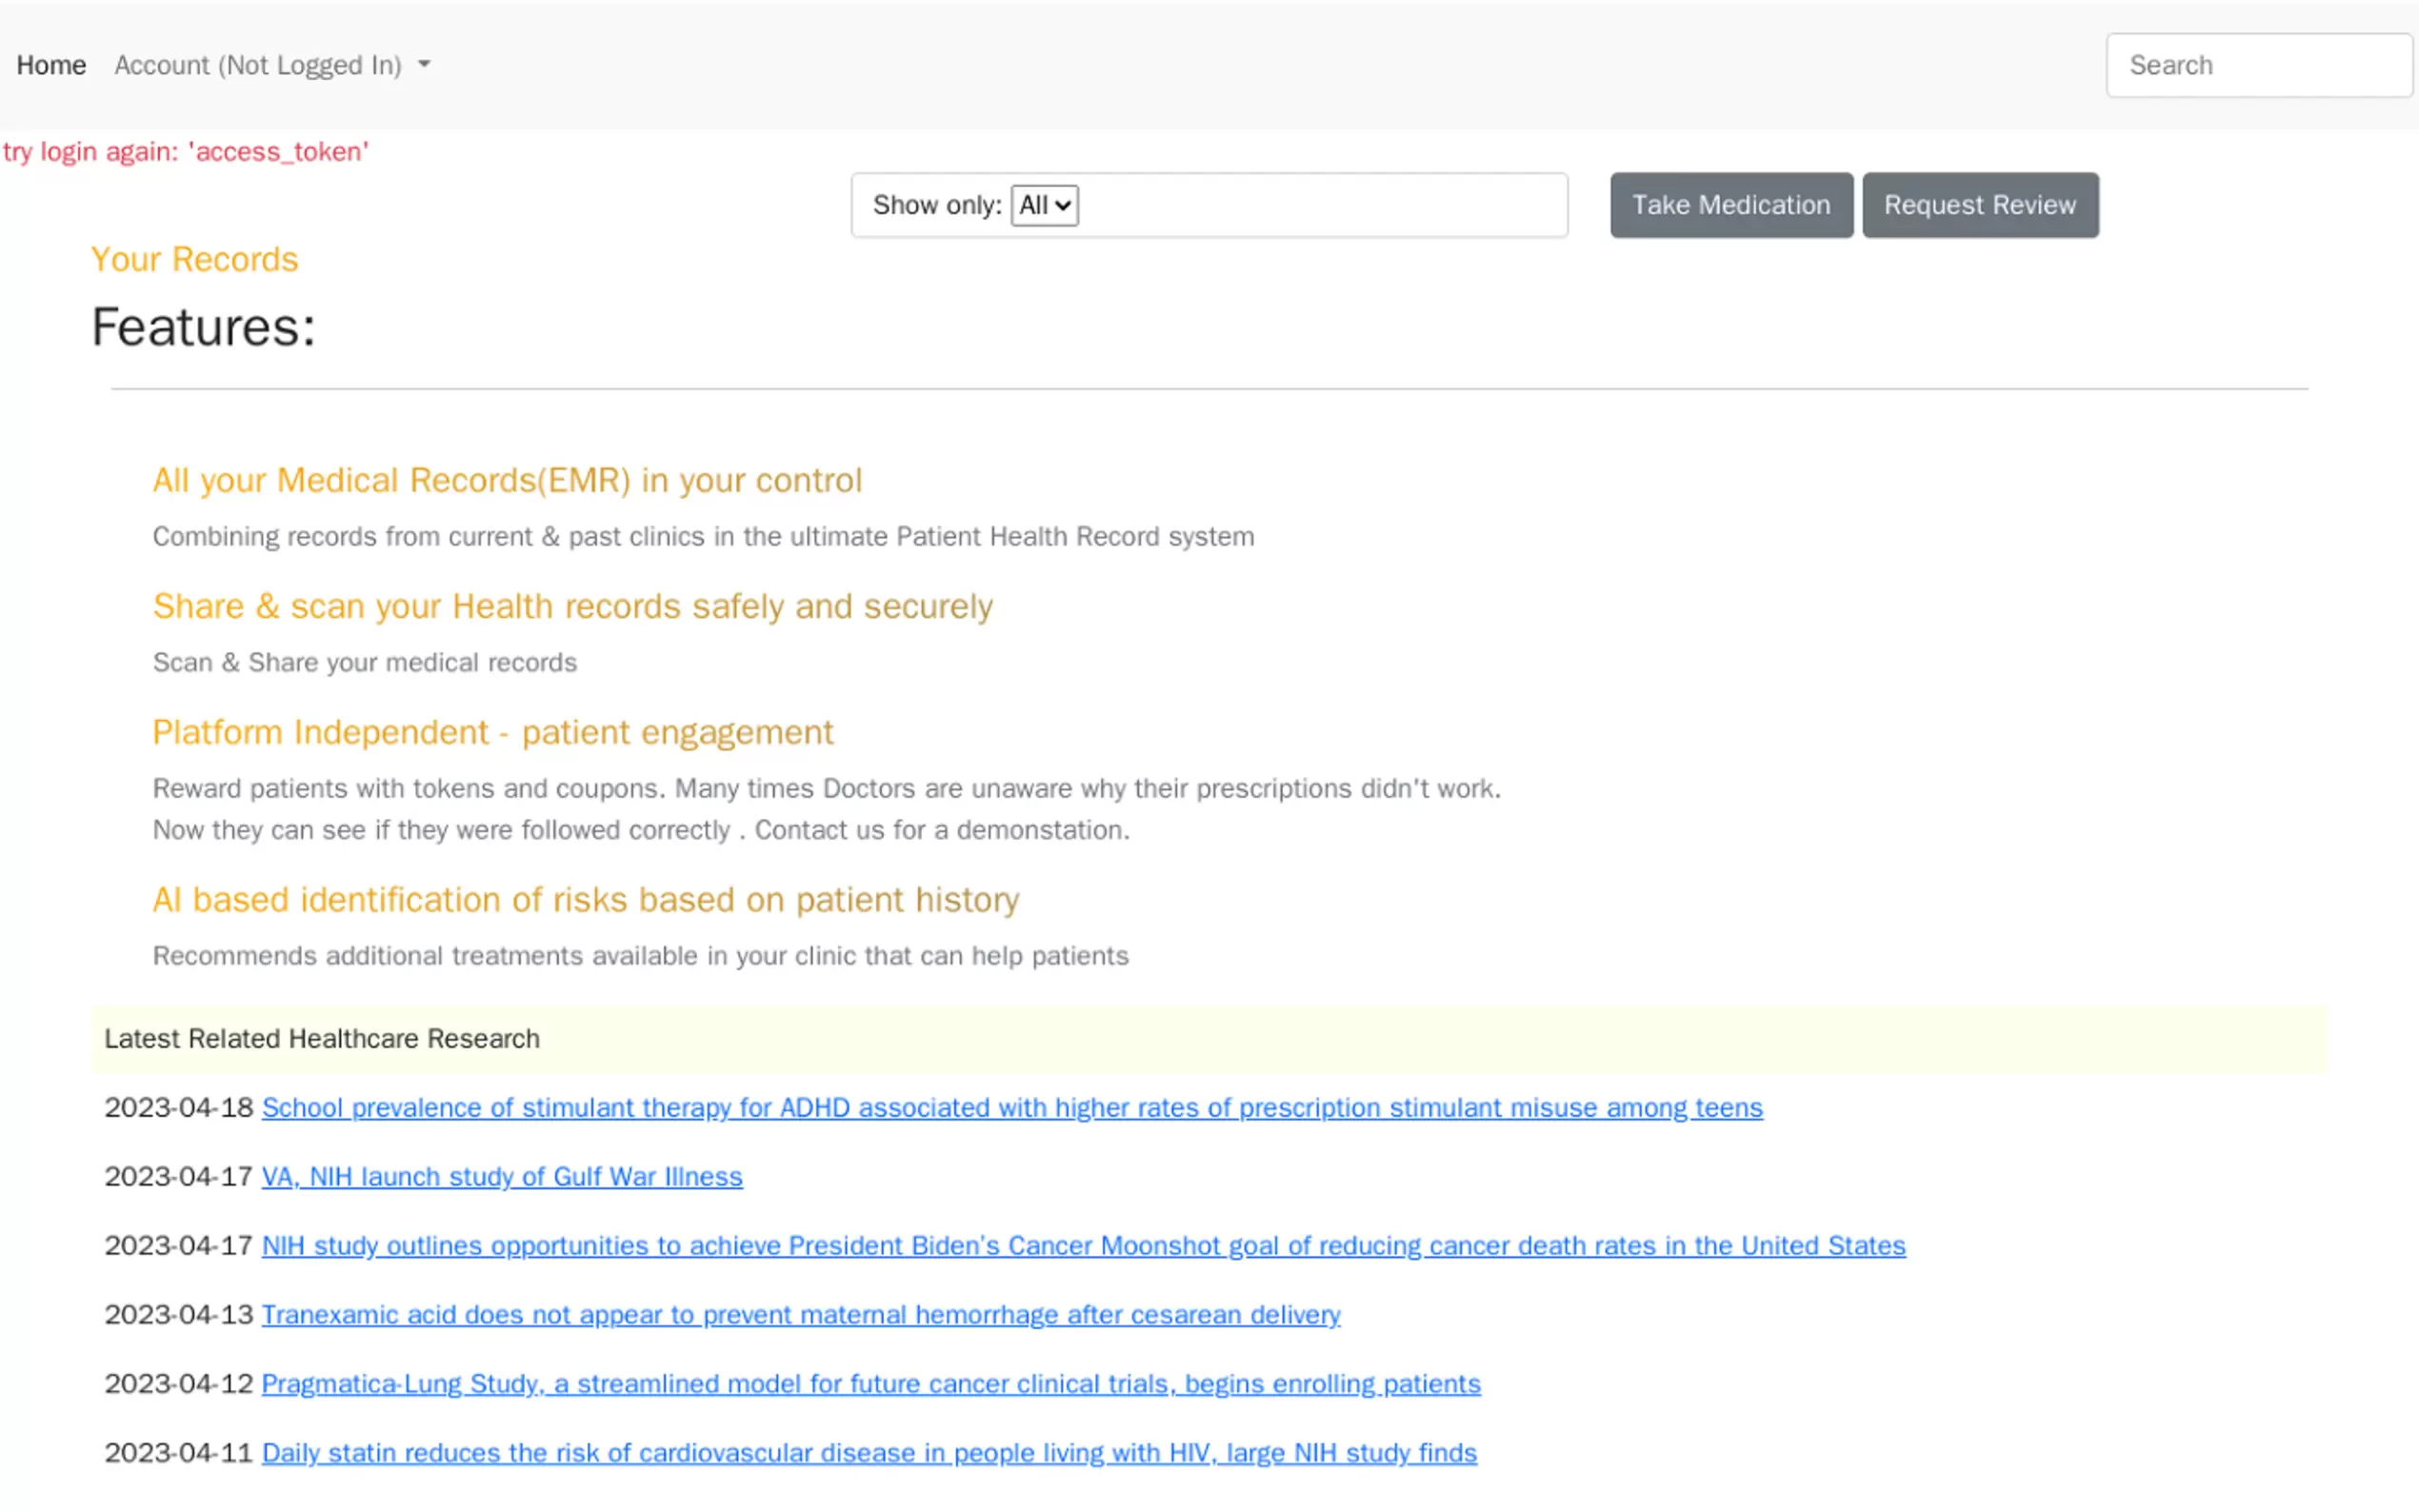
Task: Click the red try login again message
Action: 185,151
